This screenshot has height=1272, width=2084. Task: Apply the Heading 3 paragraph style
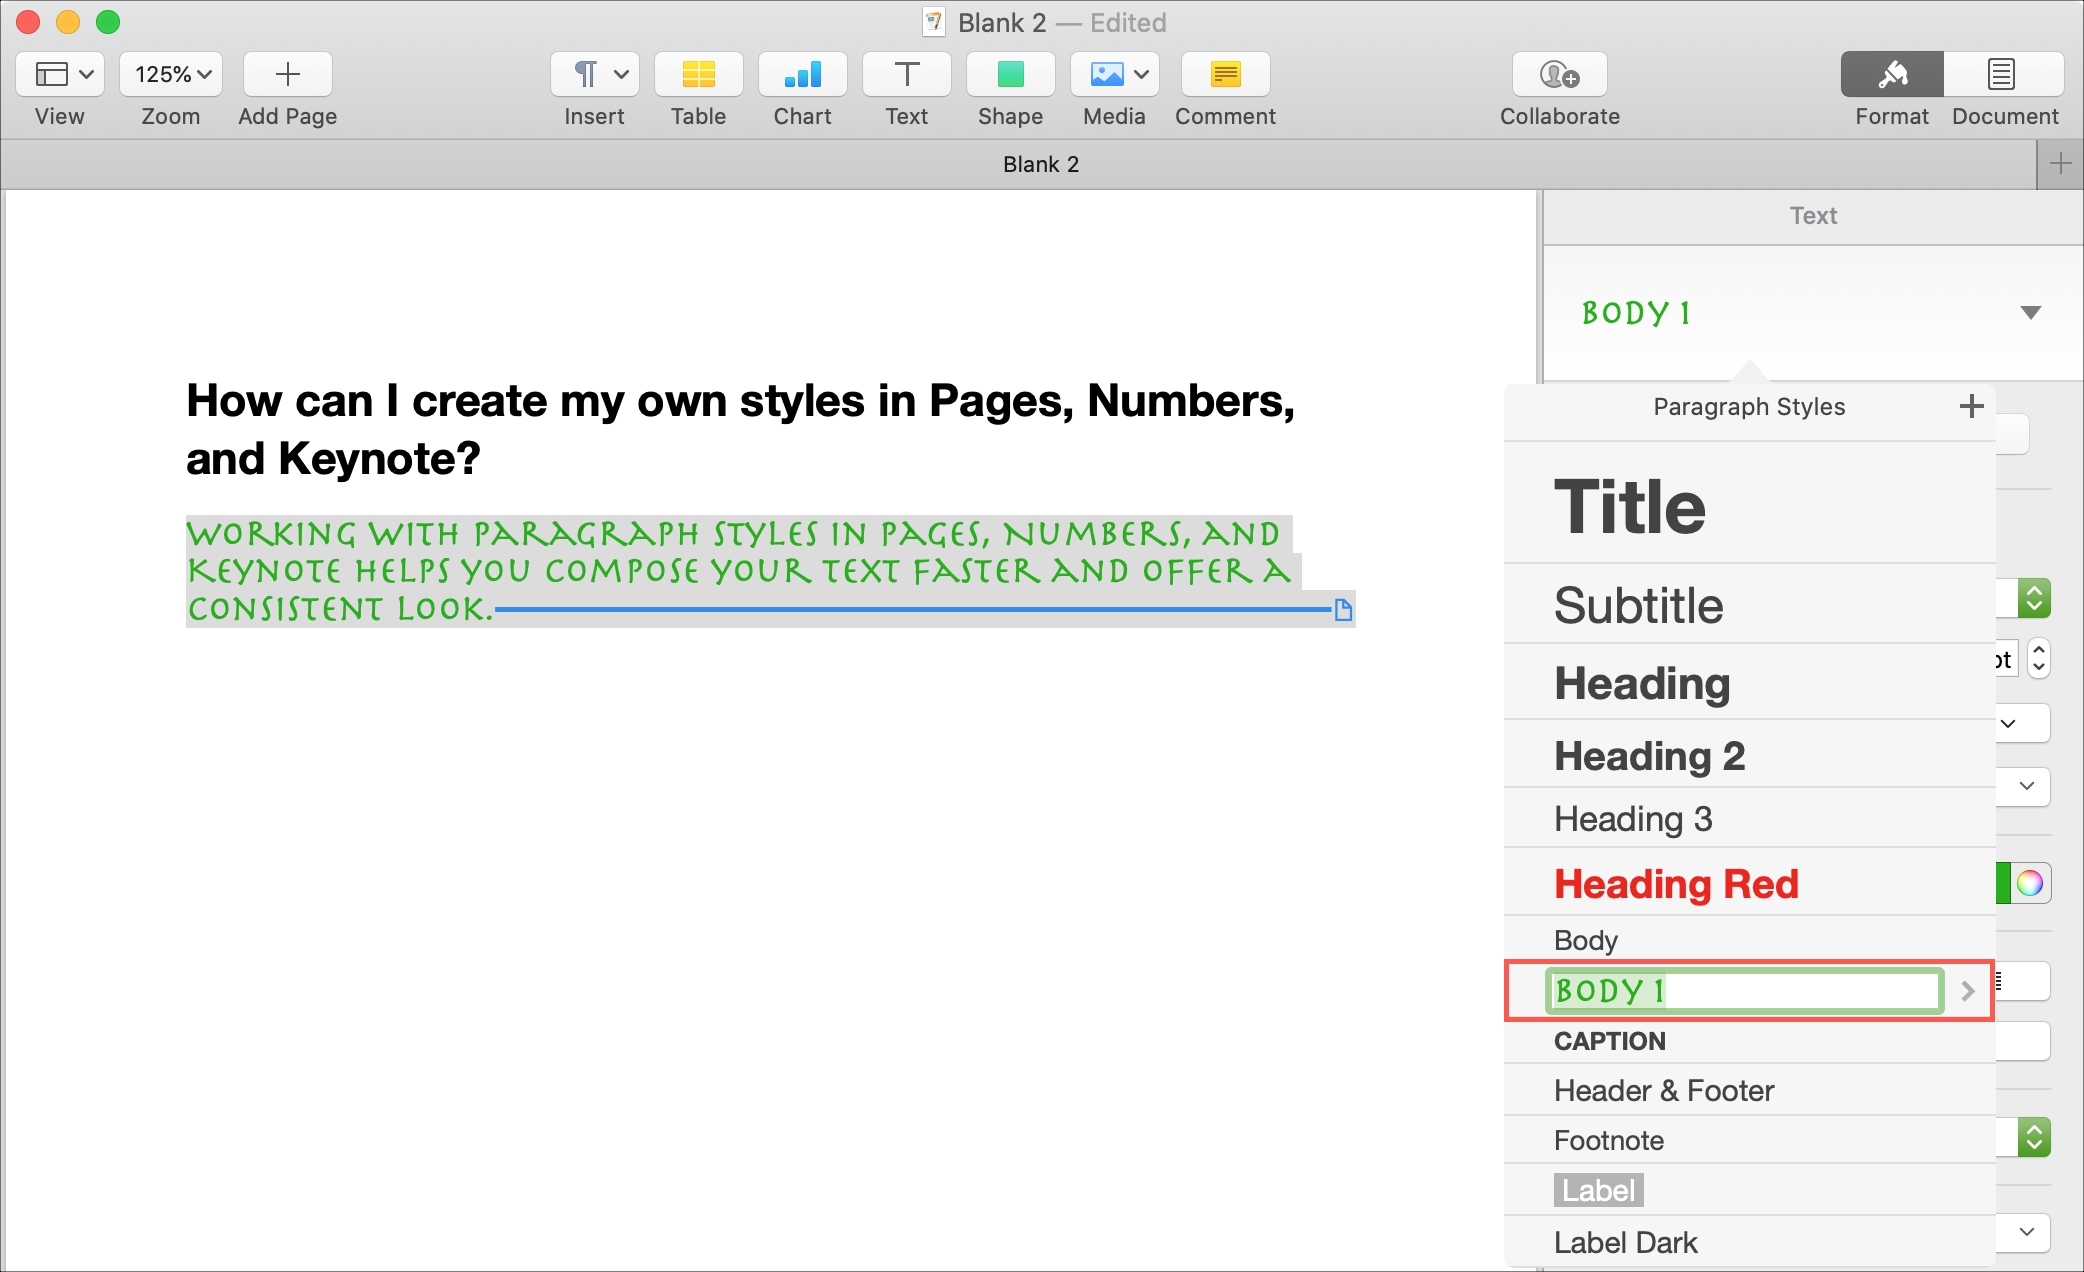click(1750, 818)
